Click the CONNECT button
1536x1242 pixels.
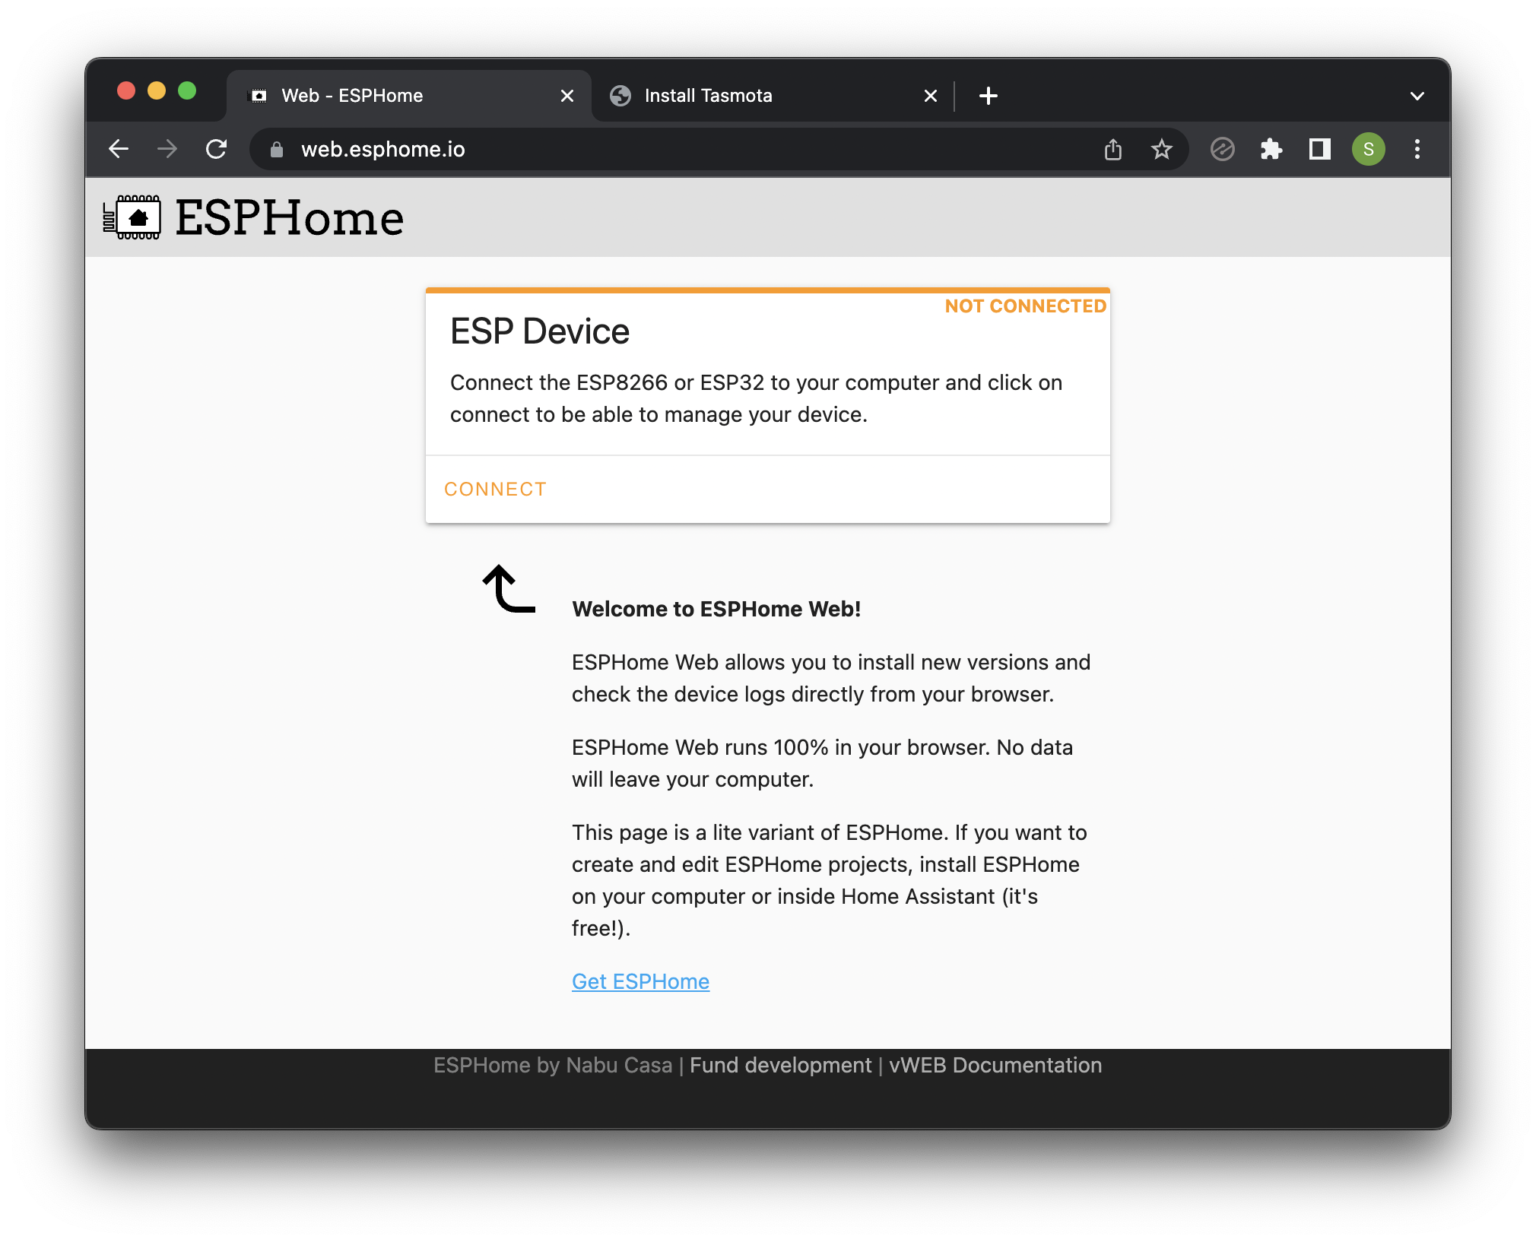pyautogui.click(x=495, y=489)
